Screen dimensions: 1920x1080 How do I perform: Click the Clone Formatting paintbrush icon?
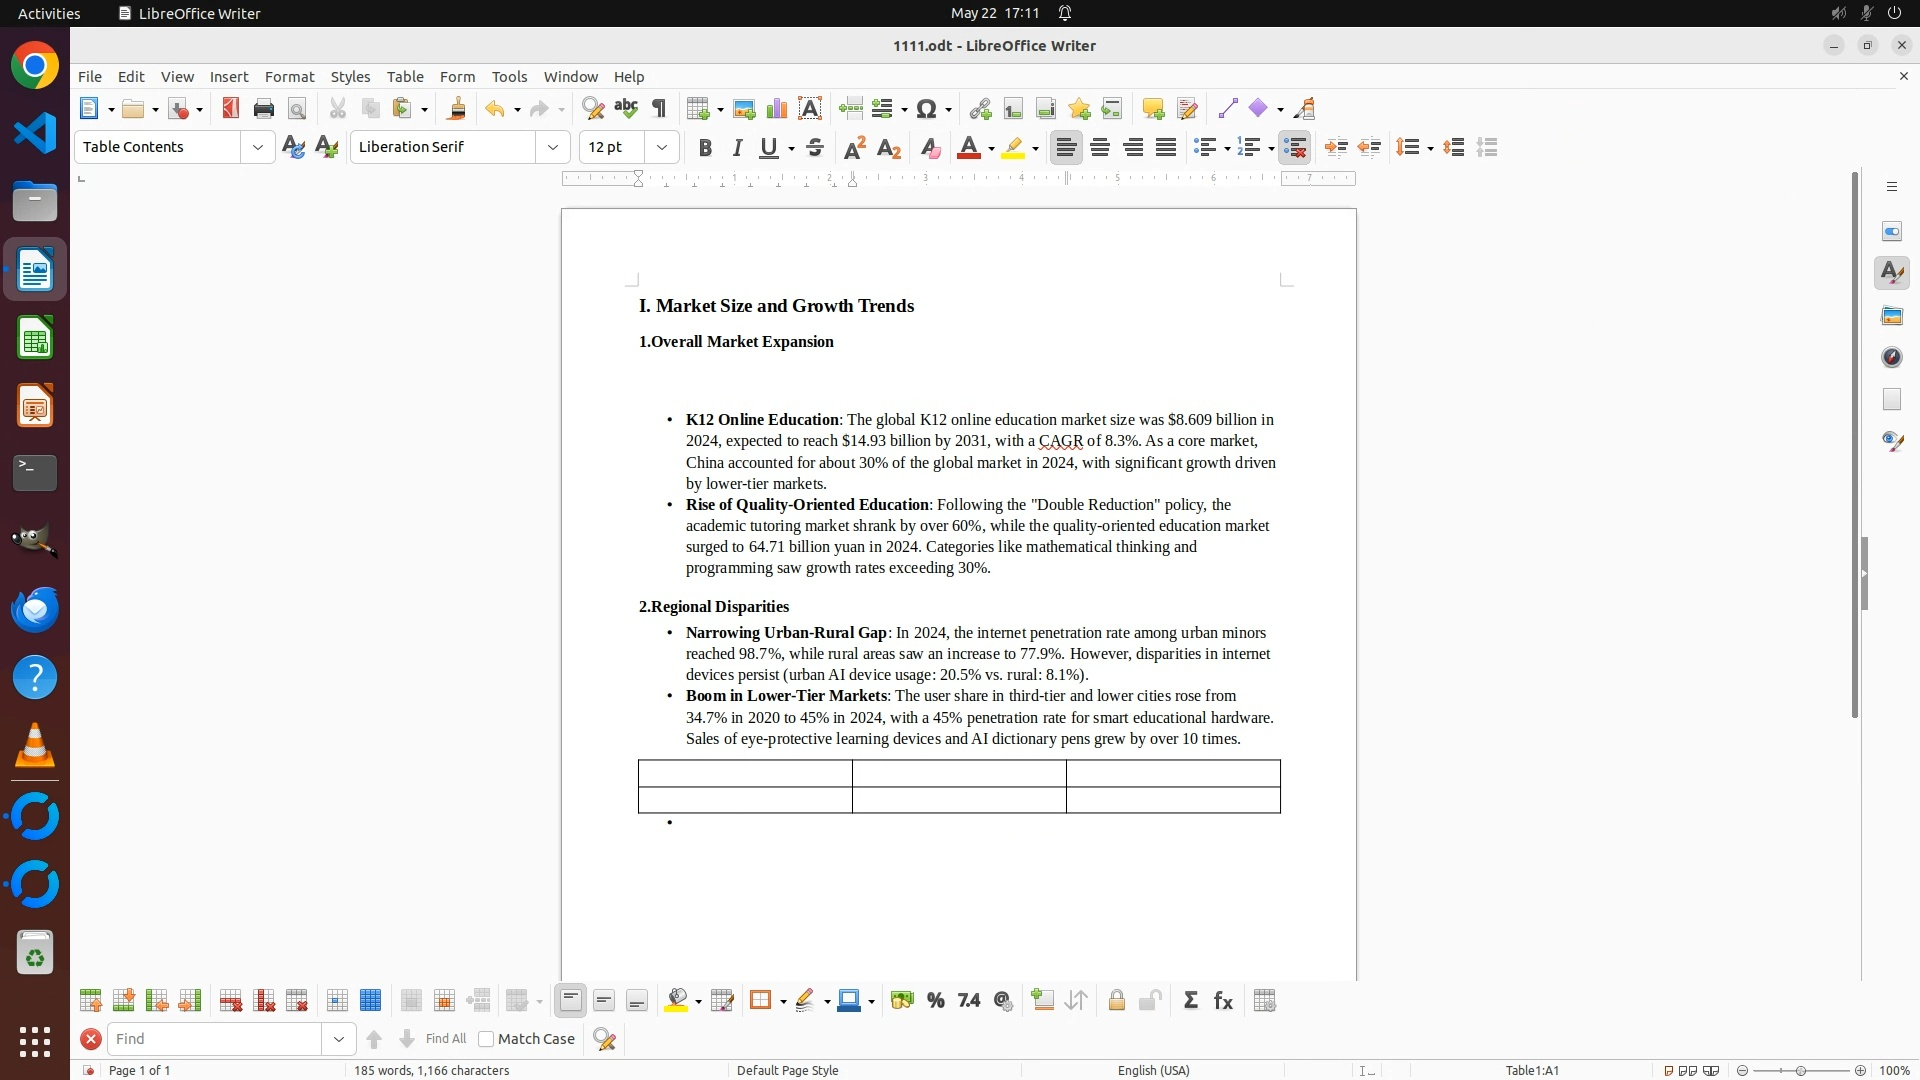[457, 109]
